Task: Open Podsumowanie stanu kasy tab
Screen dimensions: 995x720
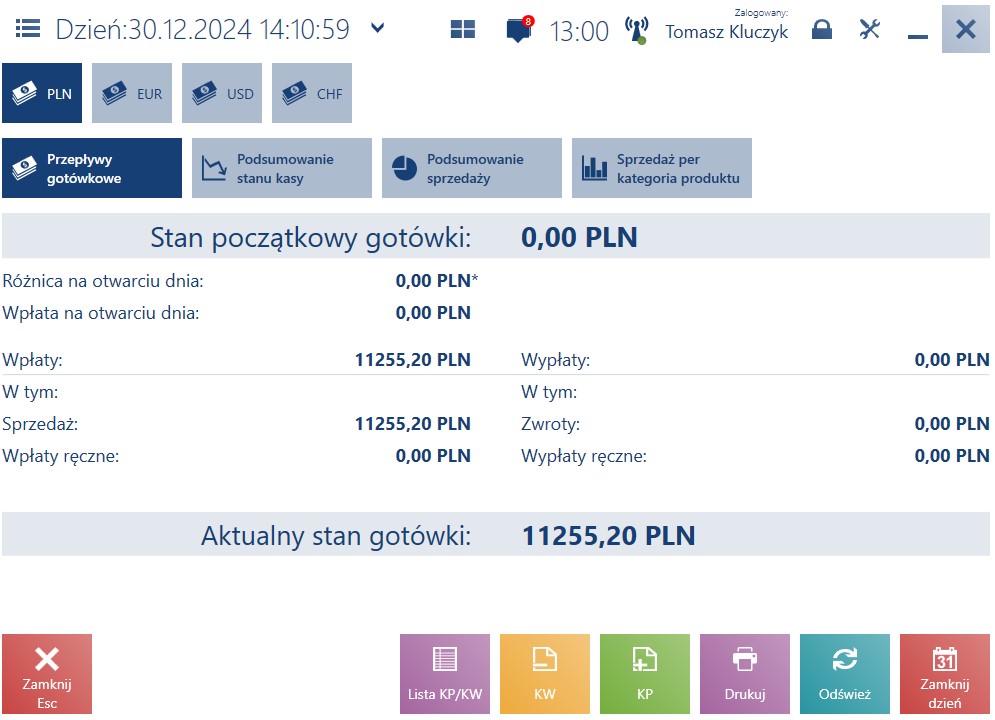Action: [x=282, y=168]
